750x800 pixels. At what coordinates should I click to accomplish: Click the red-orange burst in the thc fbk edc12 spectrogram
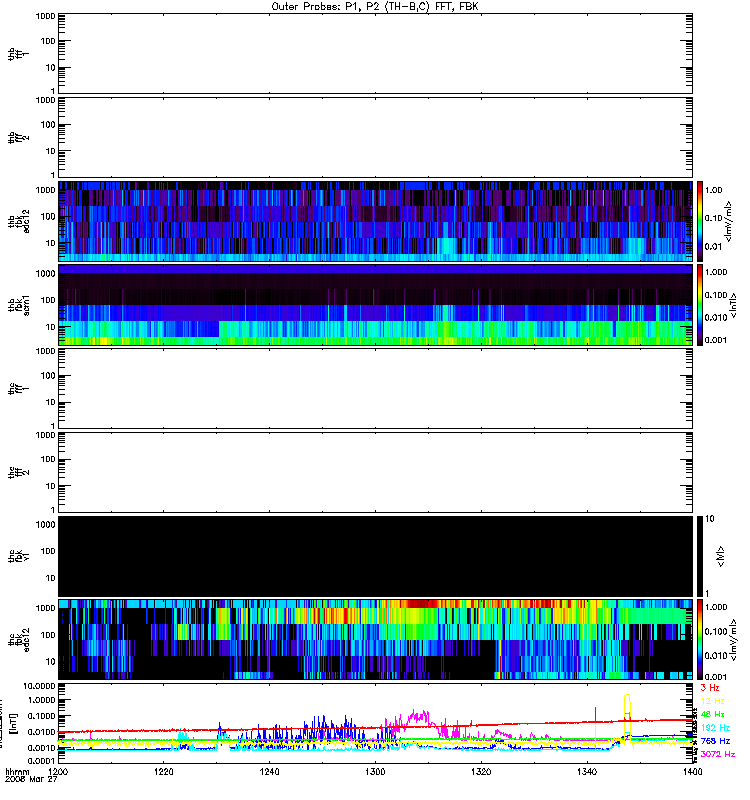(423, 604)
